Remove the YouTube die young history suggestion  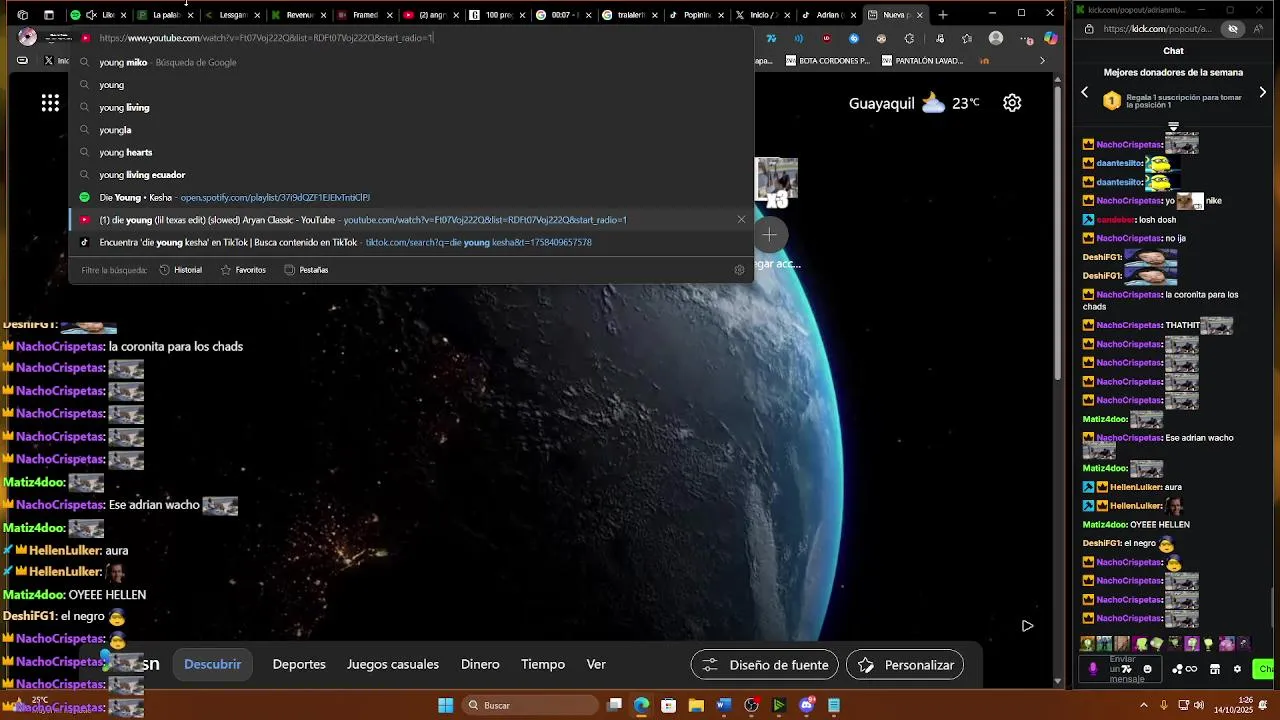click(741, 219)
